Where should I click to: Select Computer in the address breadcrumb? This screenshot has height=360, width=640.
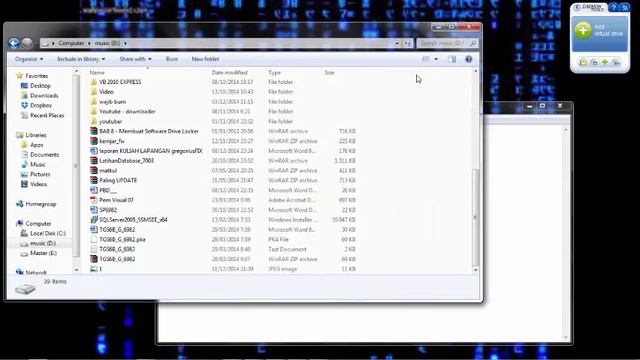tap(71, 43)
